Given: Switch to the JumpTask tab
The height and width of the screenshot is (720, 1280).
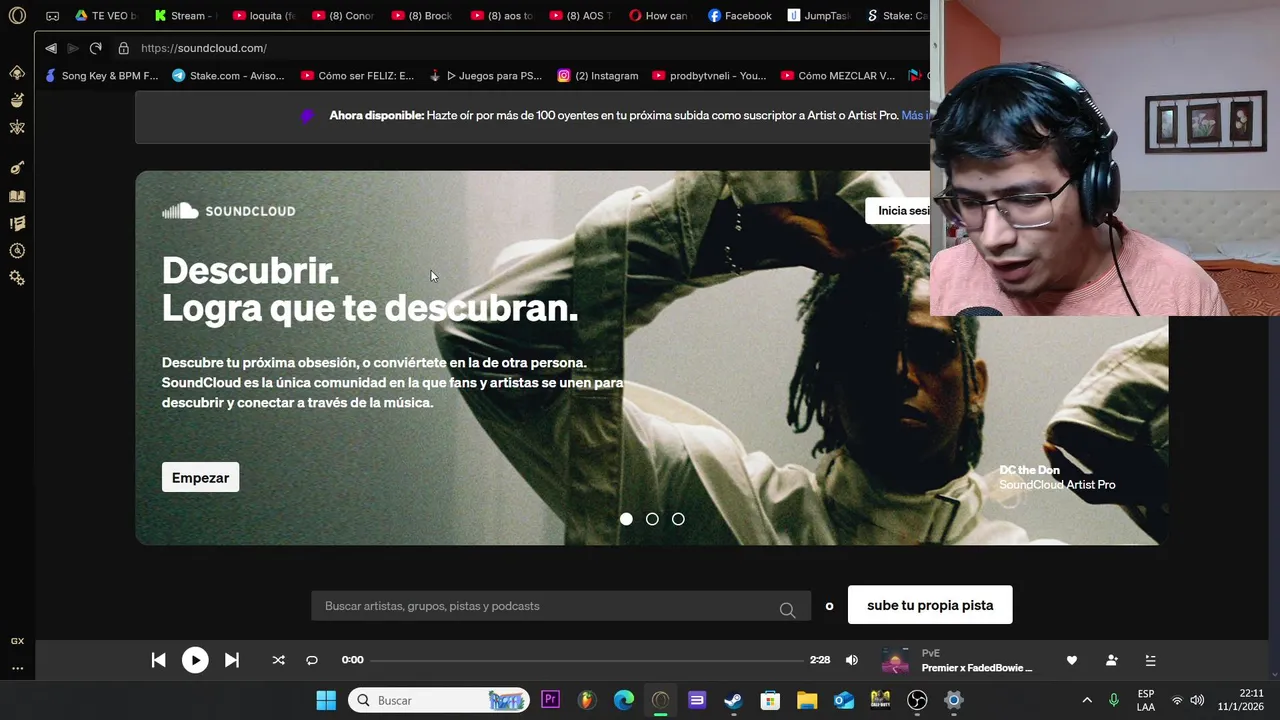Looking at the screenshot, I should point(818,16).
